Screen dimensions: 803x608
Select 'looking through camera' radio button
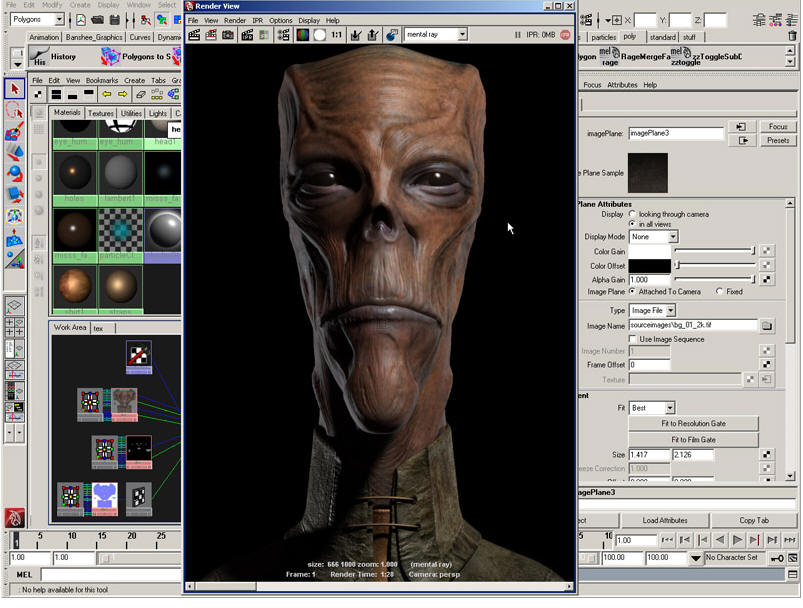coord(632,214)
